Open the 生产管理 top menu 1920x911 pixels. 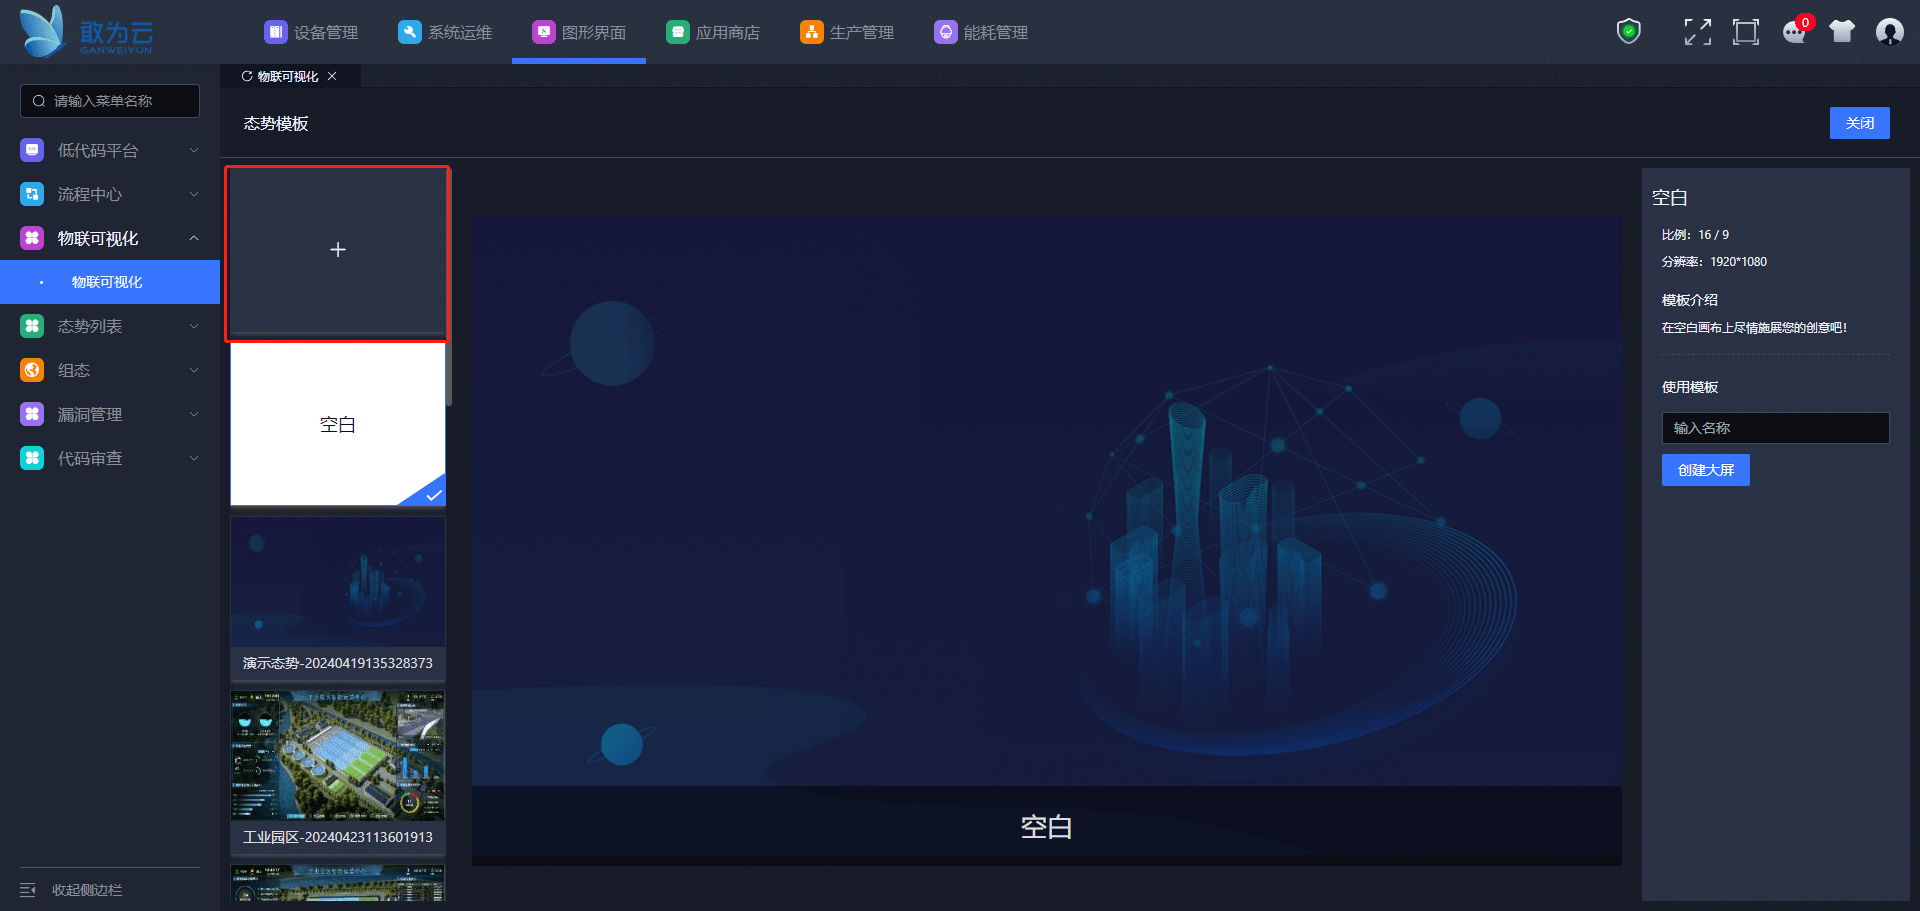(x=847, y=32)
